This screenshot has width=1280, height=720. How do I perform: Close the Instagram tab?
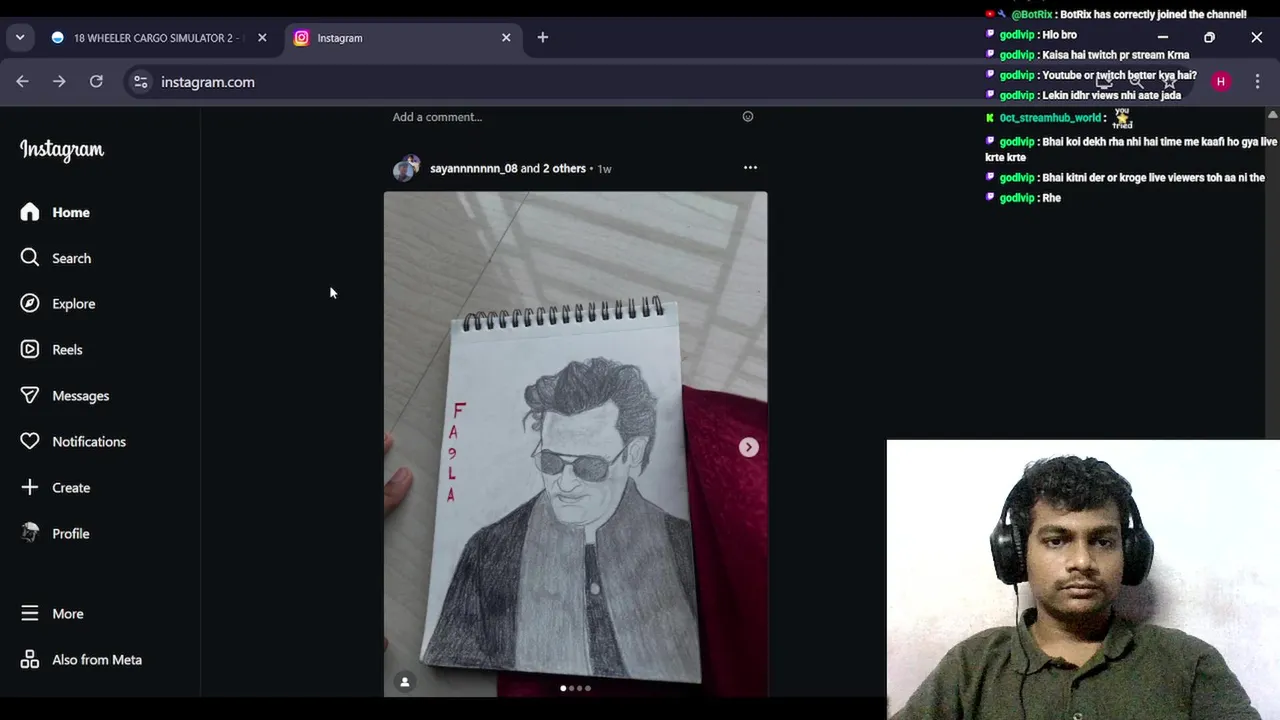(506, 38)
